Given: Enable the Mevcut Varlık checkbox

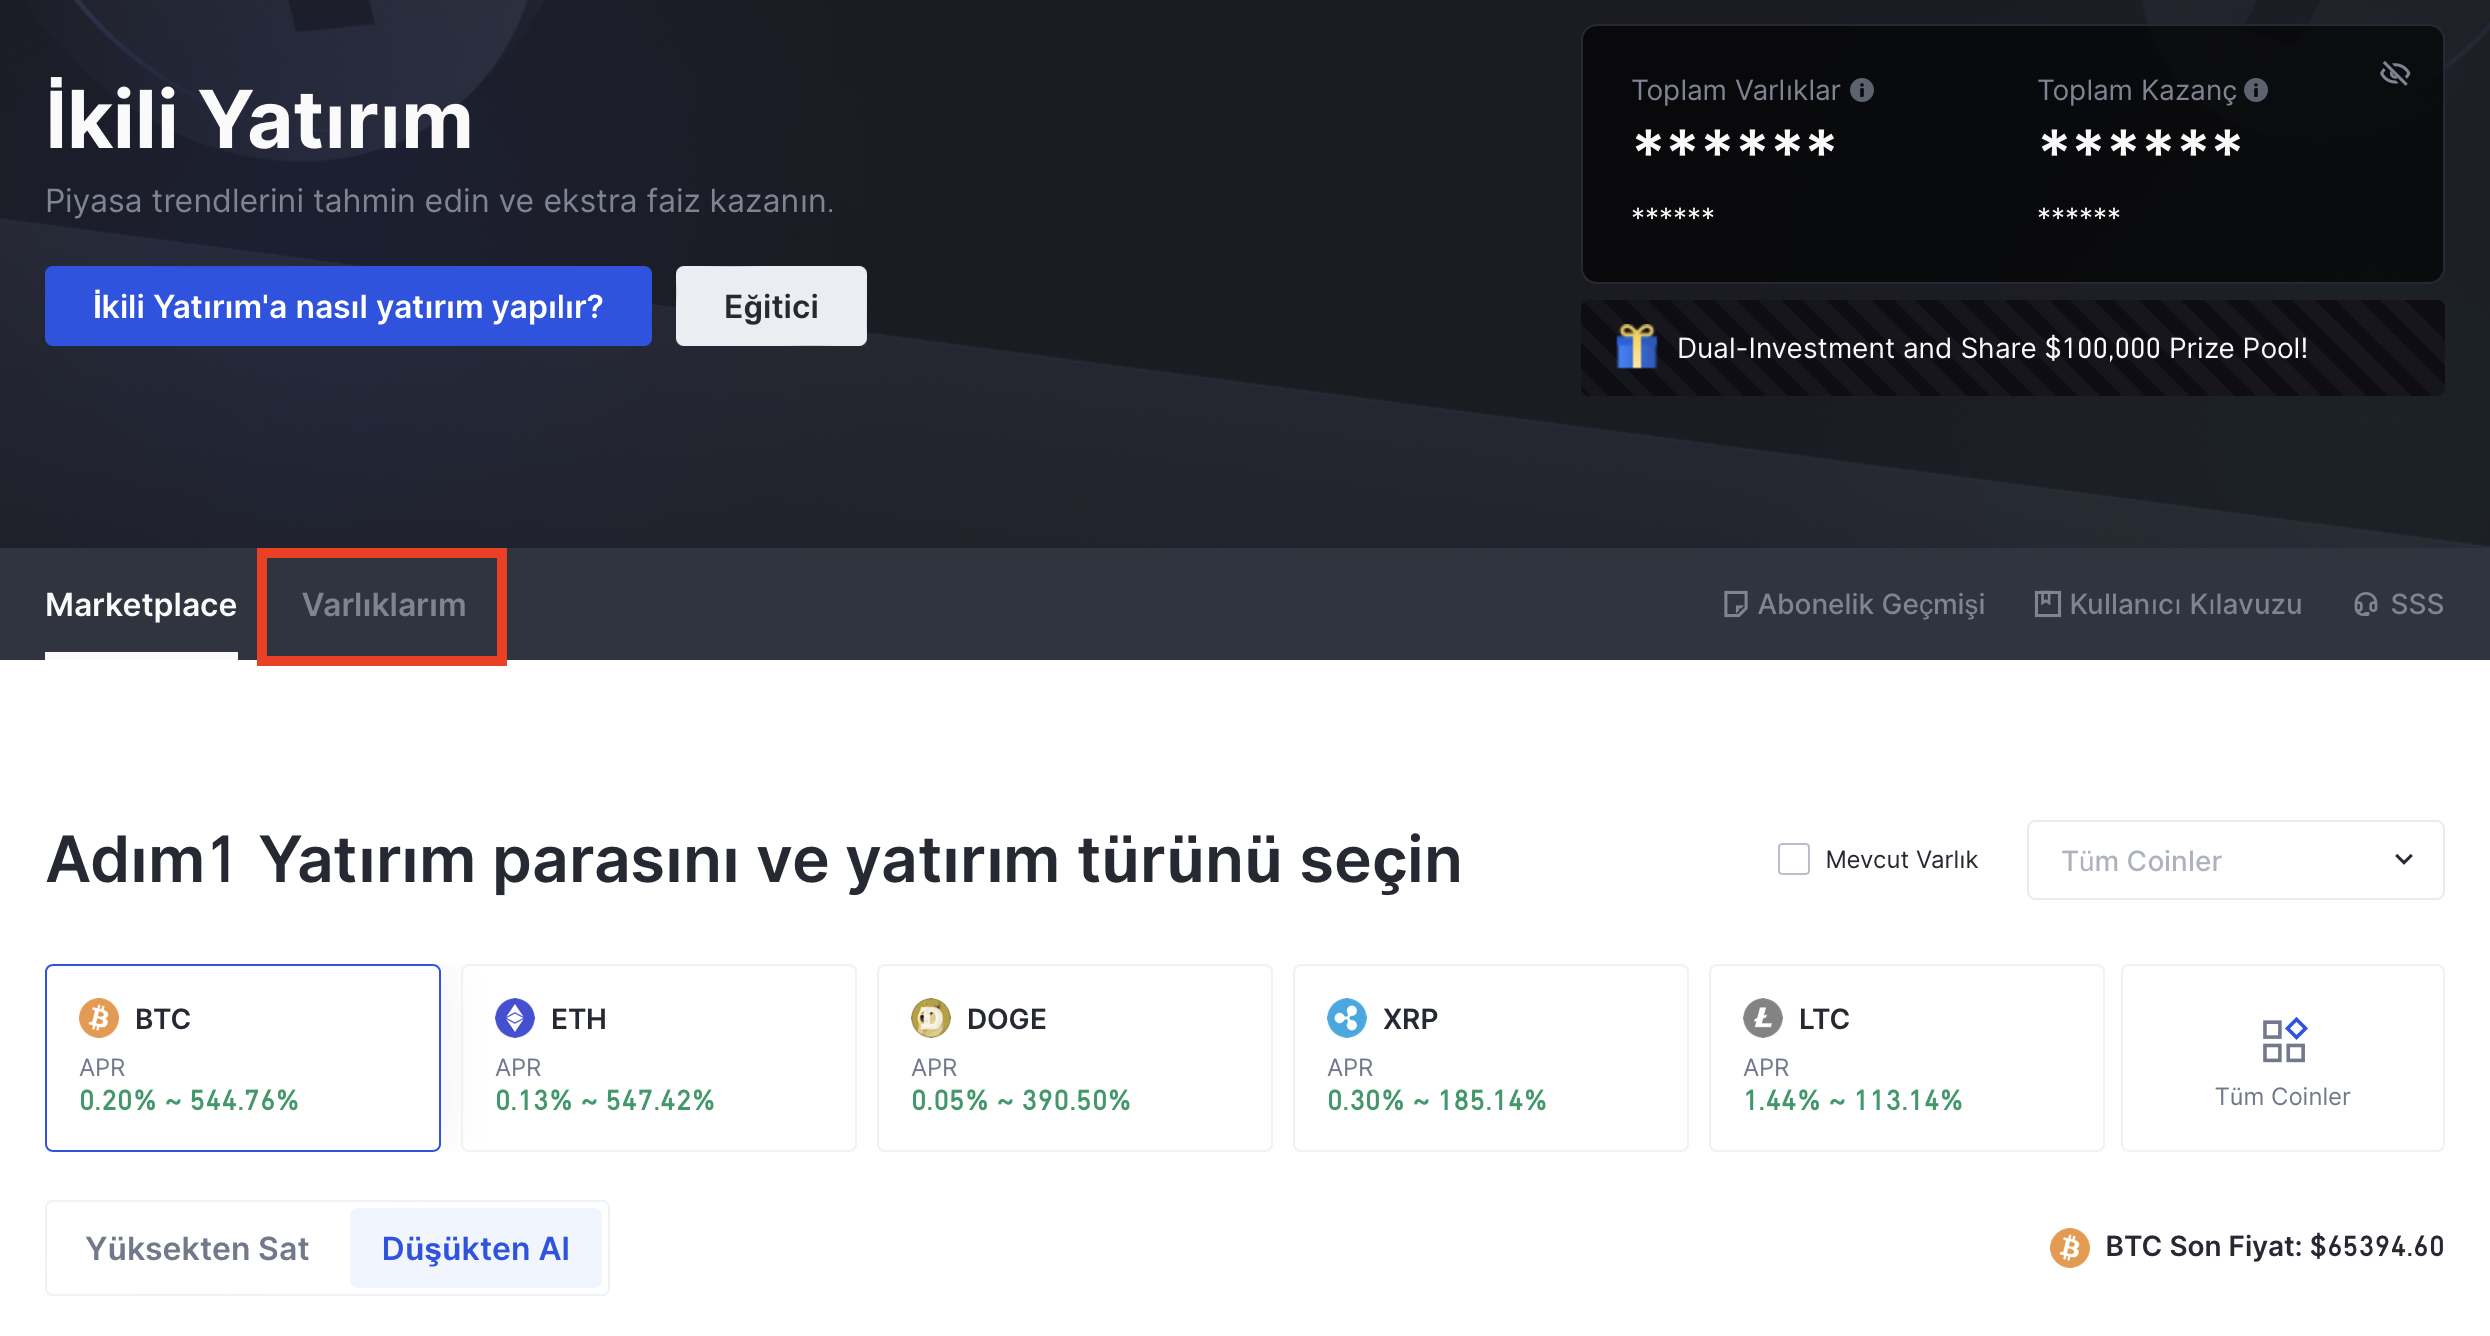Looking at the screenshot, I should coord(1794,859).
